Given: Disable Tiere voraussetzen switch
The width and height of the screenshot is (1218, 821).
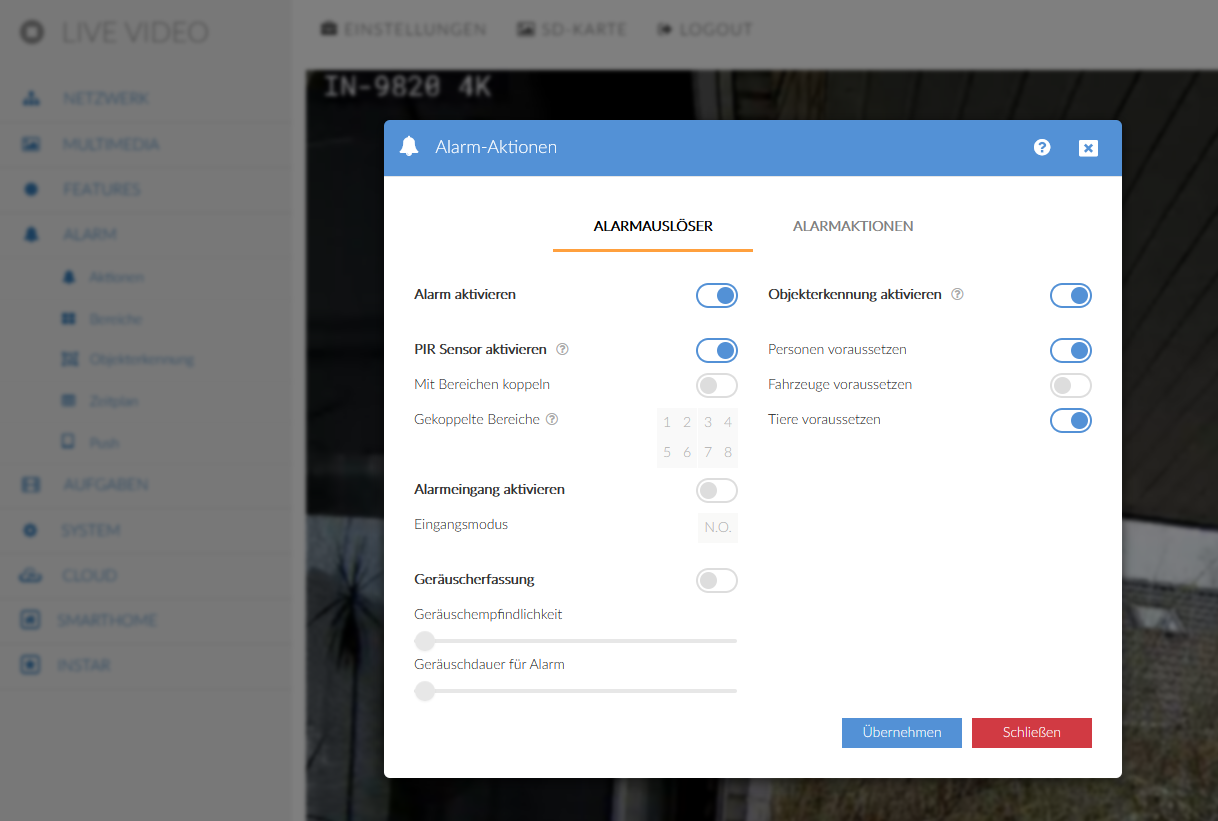Looking at the screenshot, I should tap(1071, 420).
